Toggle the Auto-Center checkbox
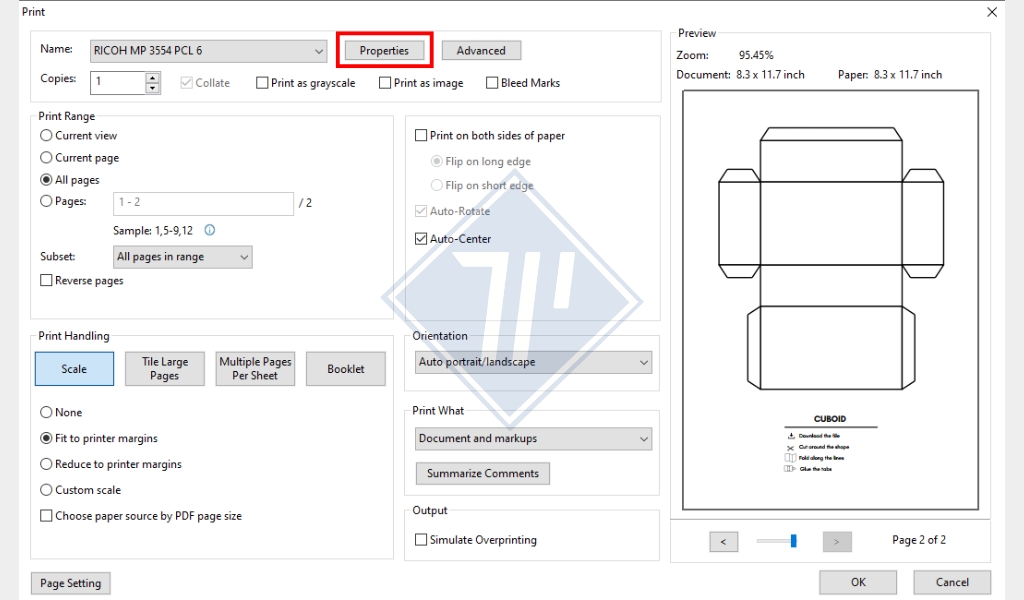This screenshot has width=1024, height=600. coord(421,239)
